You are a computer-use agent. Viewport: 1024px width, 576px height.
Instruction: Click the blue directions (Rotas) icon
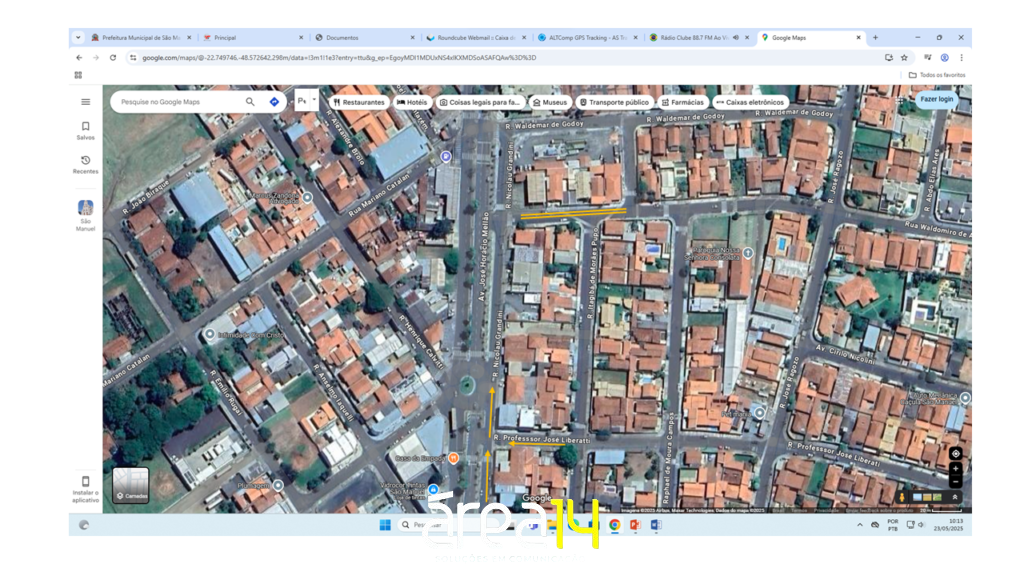click(274, 102)
